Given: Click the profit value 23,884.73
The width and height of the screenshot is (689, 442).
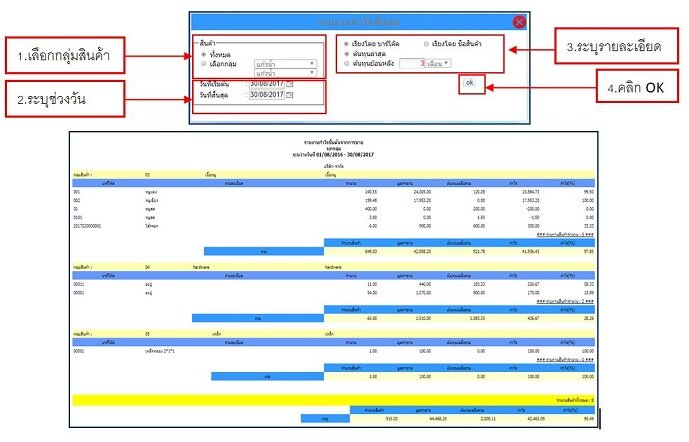Looking at the screenshot, I should [x=530, y=192].
